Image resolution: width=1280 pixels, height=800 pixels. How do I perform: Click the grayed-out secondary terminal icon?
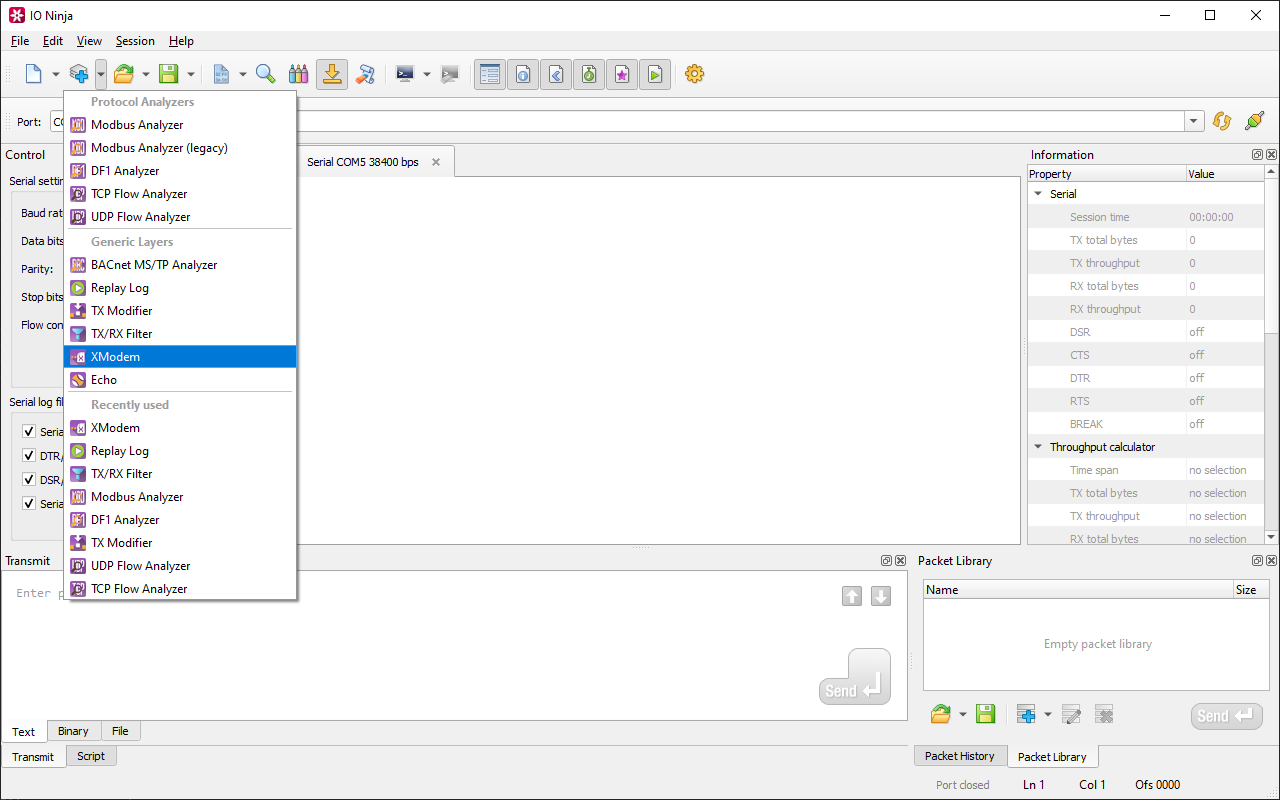[x=450, y=74]
